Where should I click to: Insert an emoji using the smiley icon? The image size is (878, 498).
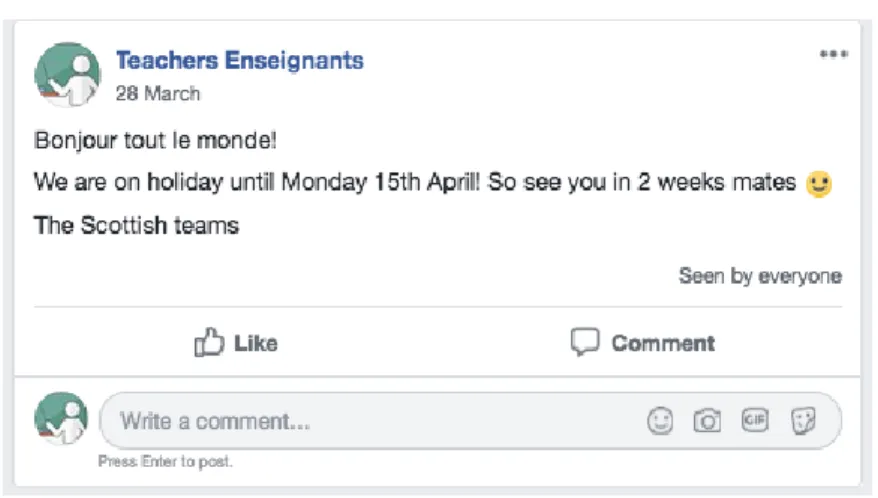(x=660, y=421)
